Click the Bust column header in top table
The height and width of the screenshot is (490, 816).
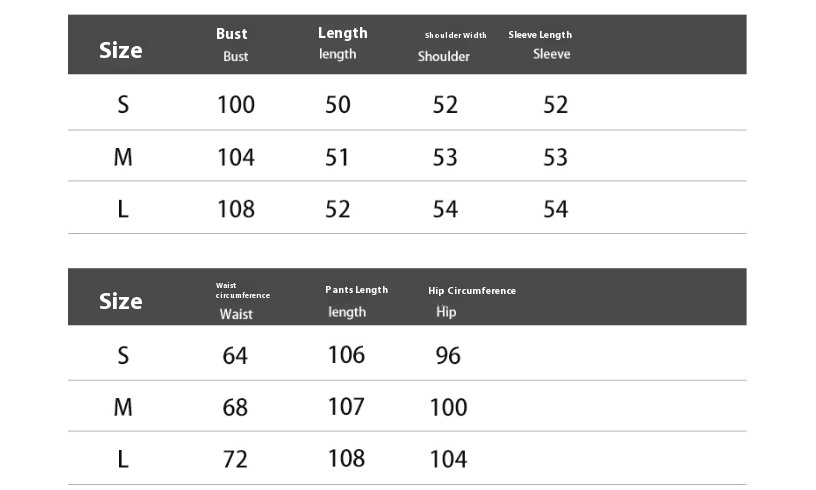233,44
